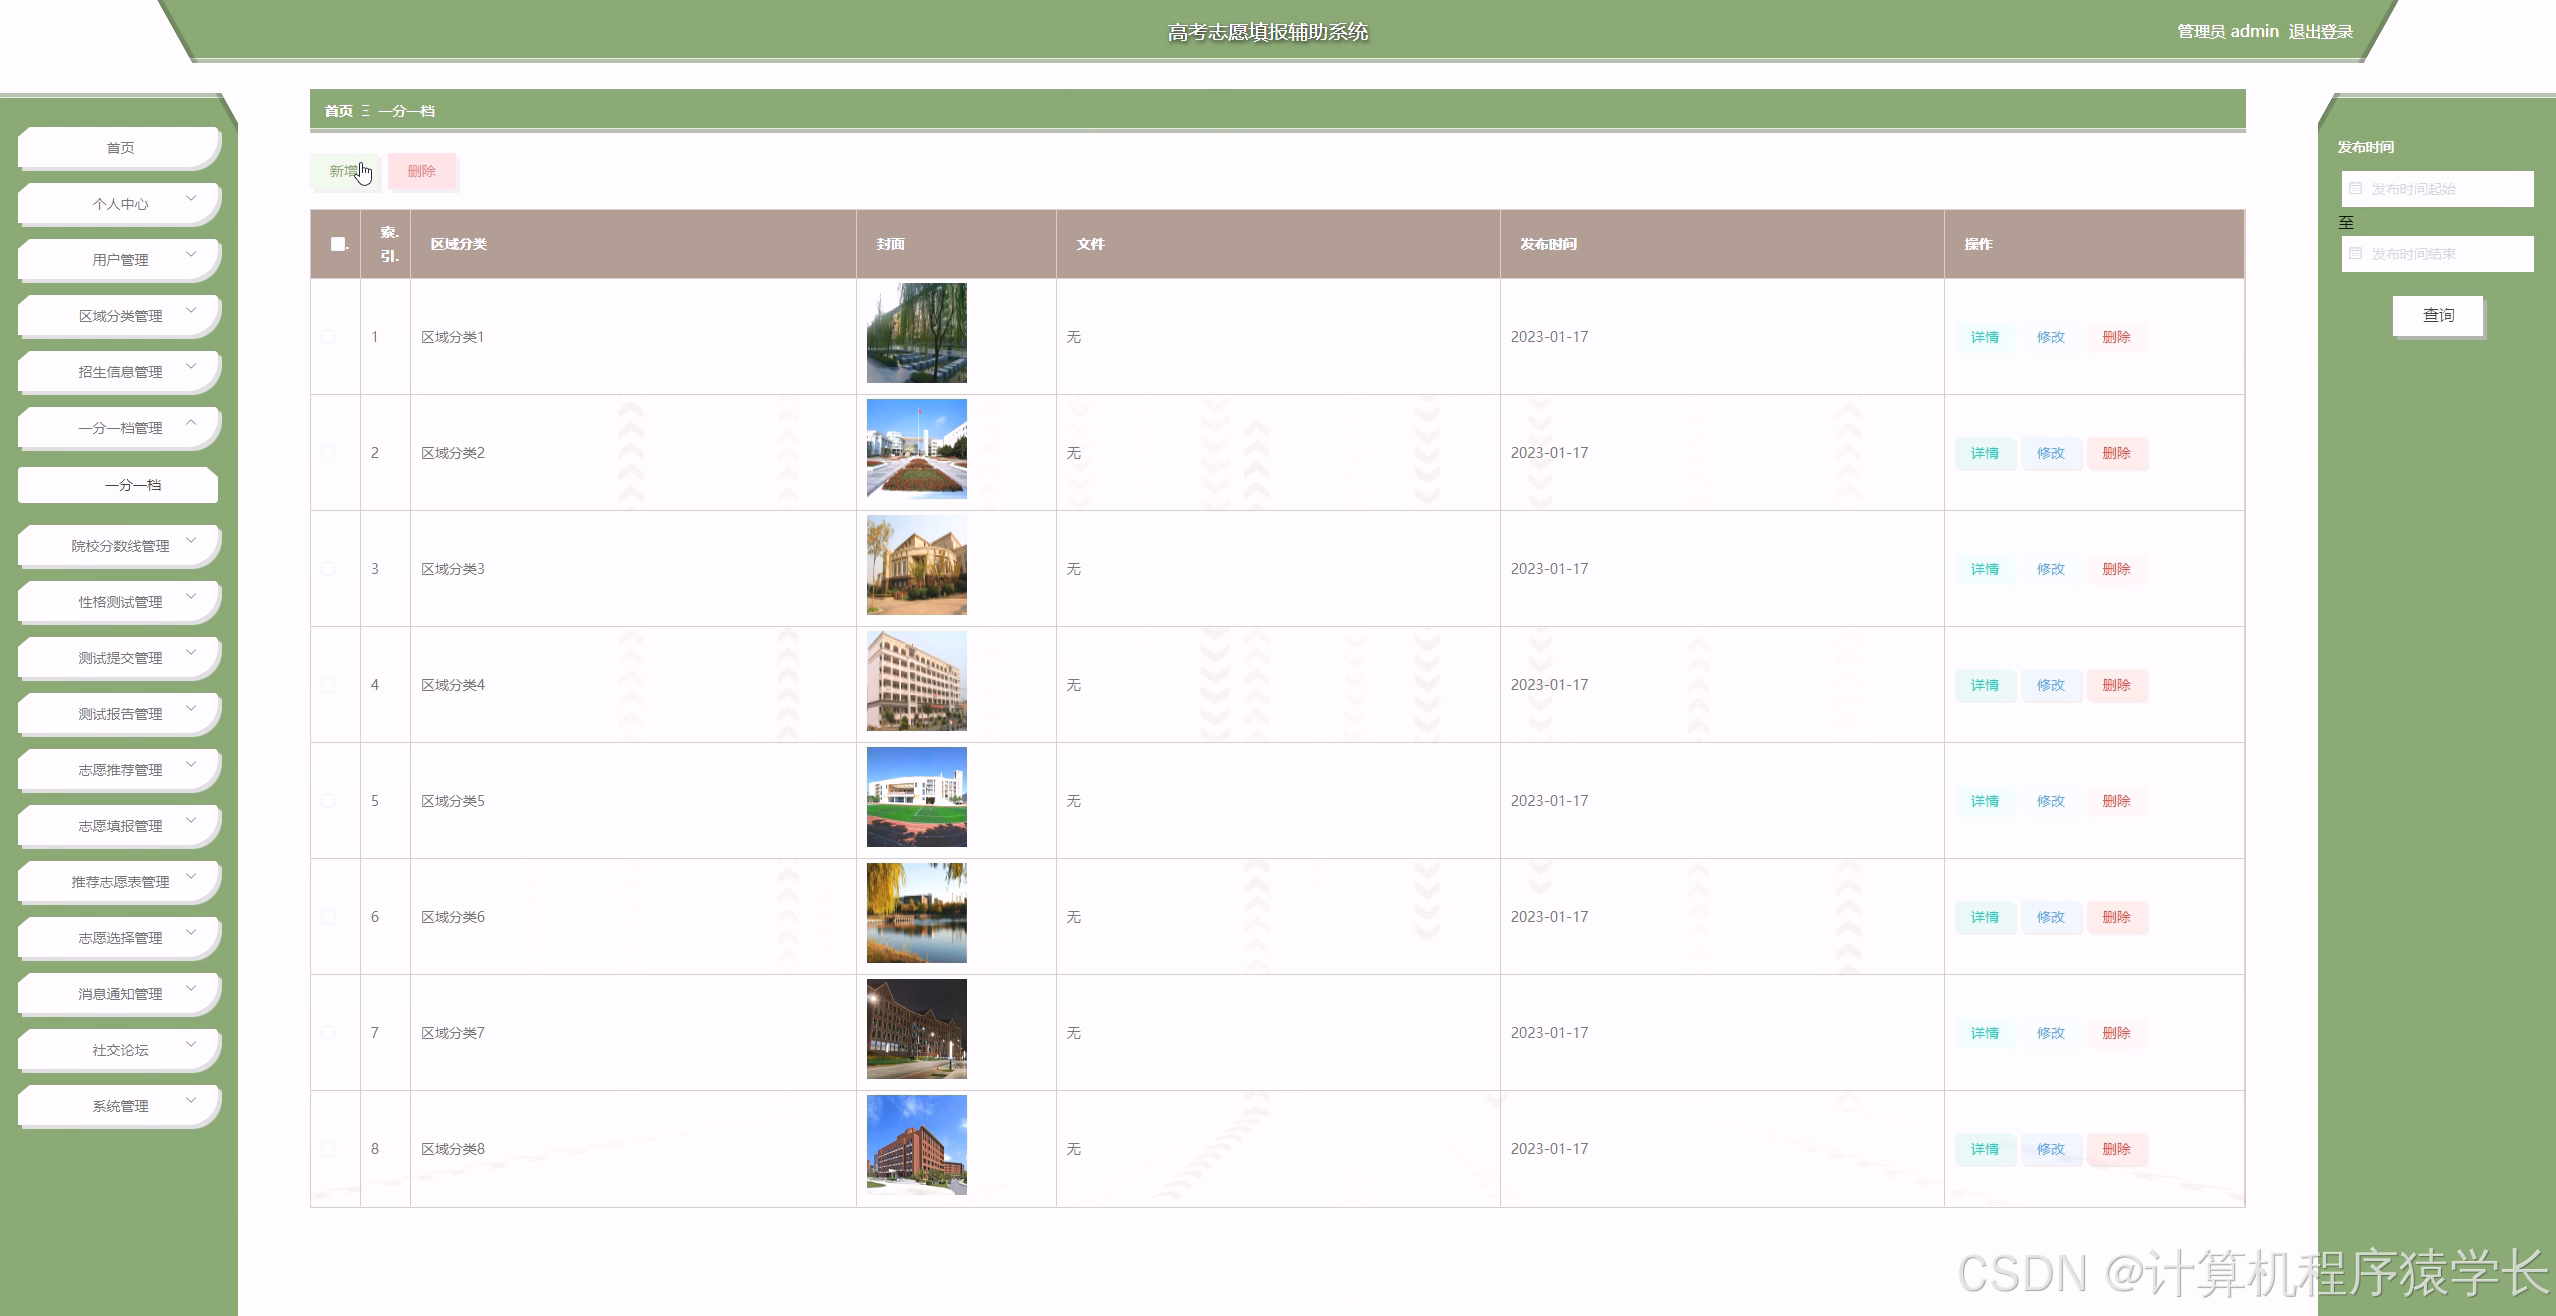The image size is (2556, 1316).
Task: Click 退出登录 in the header
Action: (2320, 32)
